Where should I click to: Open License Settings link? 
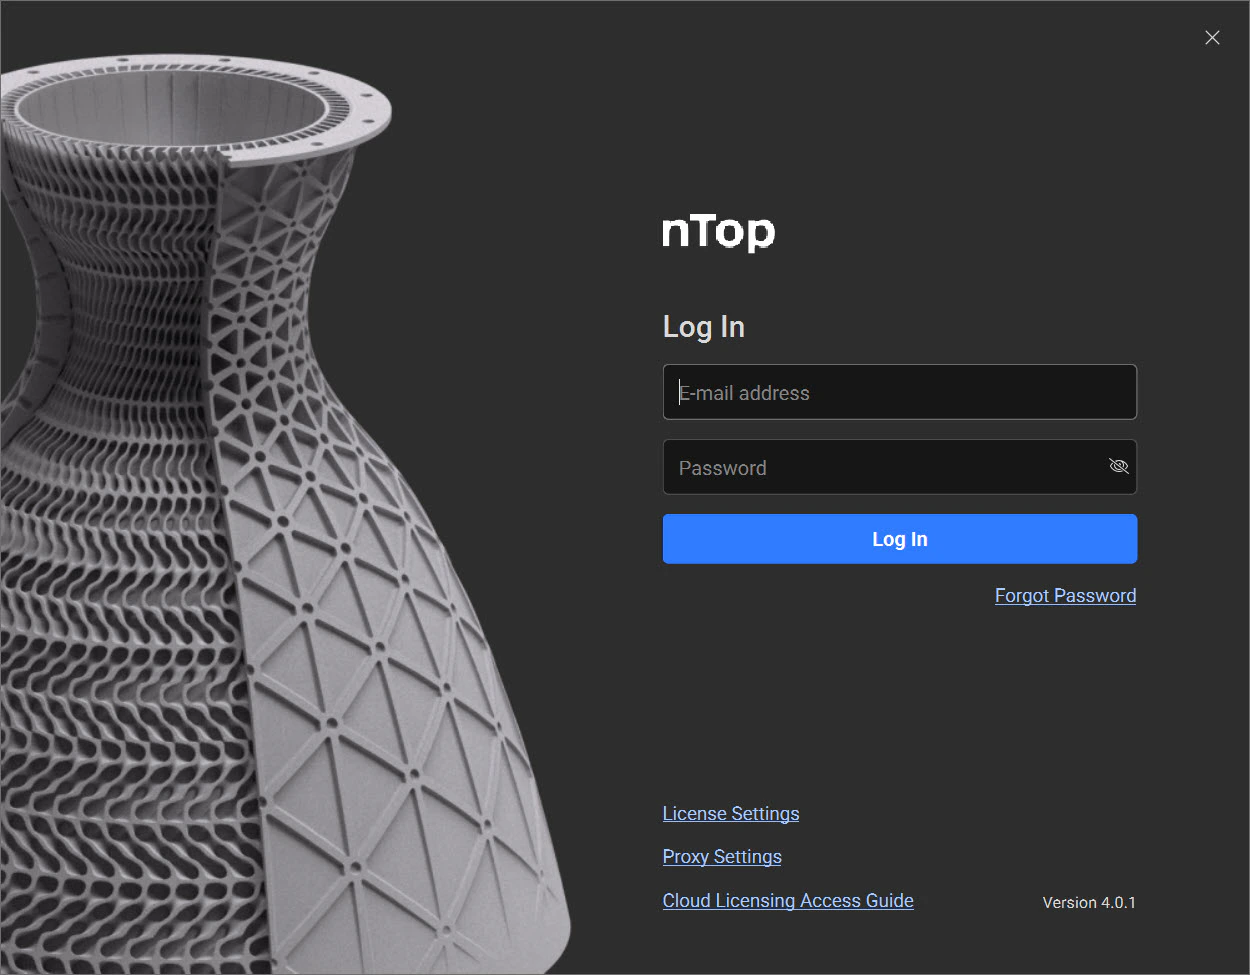point(731,814)
